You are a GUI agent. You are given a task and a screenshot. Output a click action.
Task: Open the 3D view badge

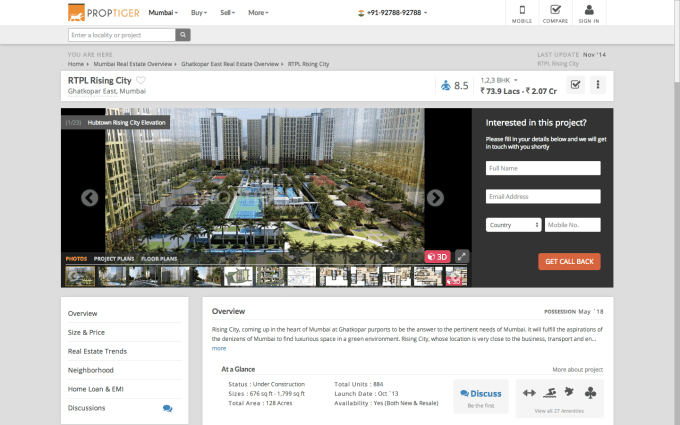[438, 257]
